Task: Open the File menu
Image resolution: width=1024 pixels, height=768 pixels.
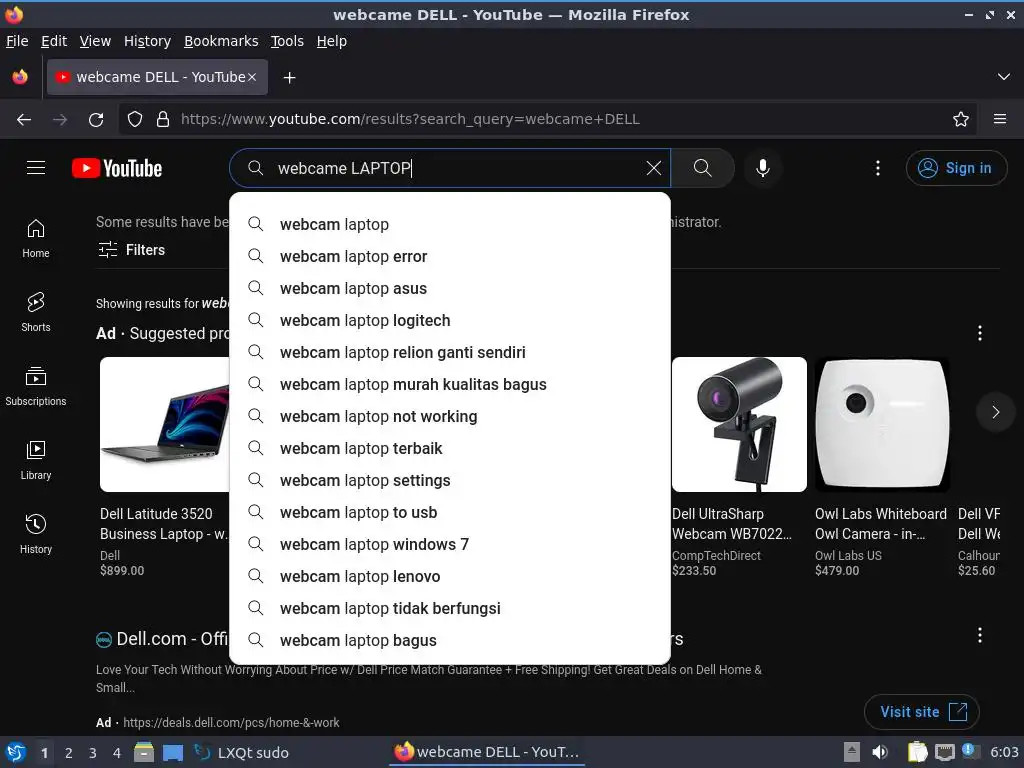Action: pyautogui.click(x=17, y=41)
